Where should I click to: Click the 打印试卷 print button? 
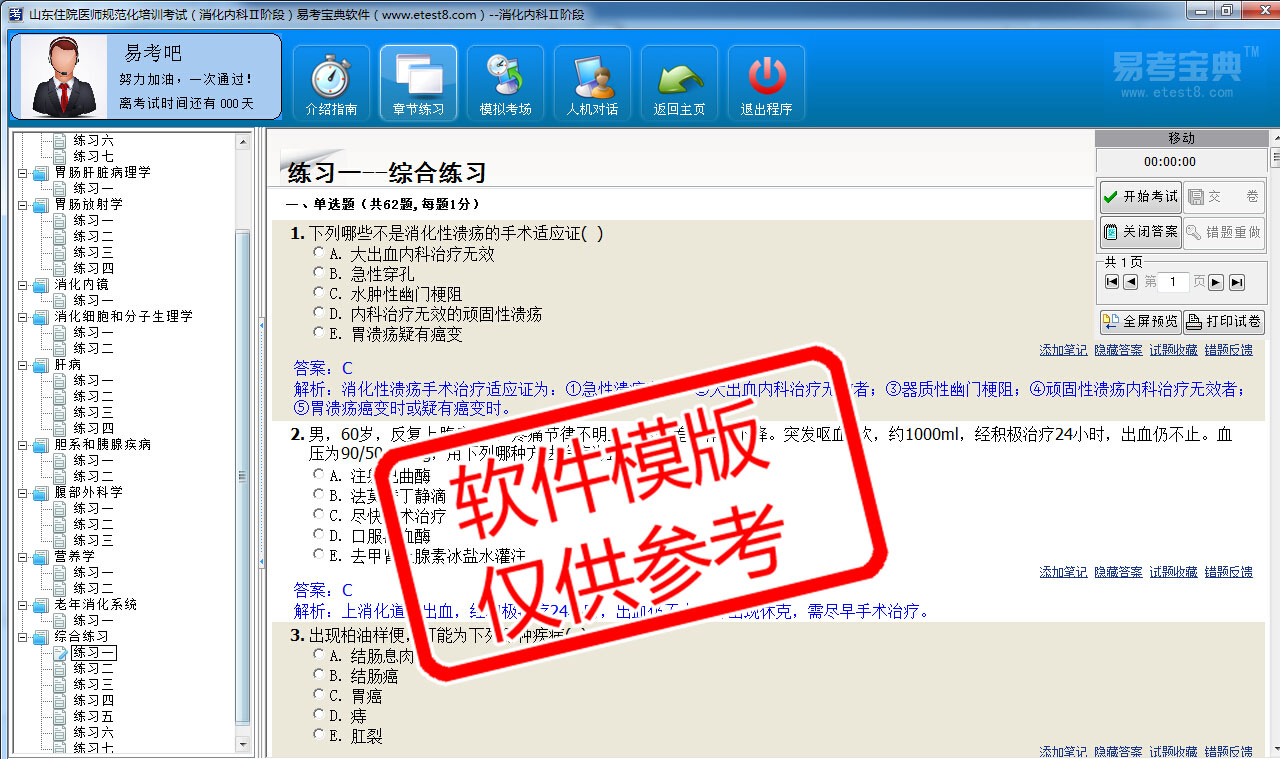click(1224, 322)
